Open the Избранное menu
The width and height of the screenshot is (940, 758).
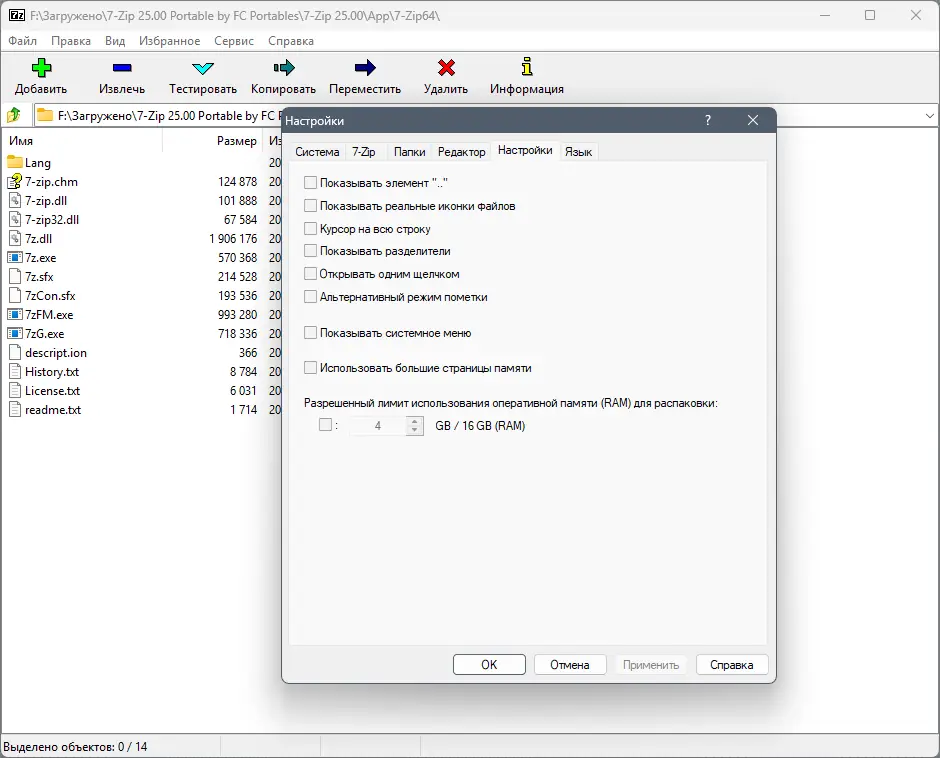(x=170, y=41)
